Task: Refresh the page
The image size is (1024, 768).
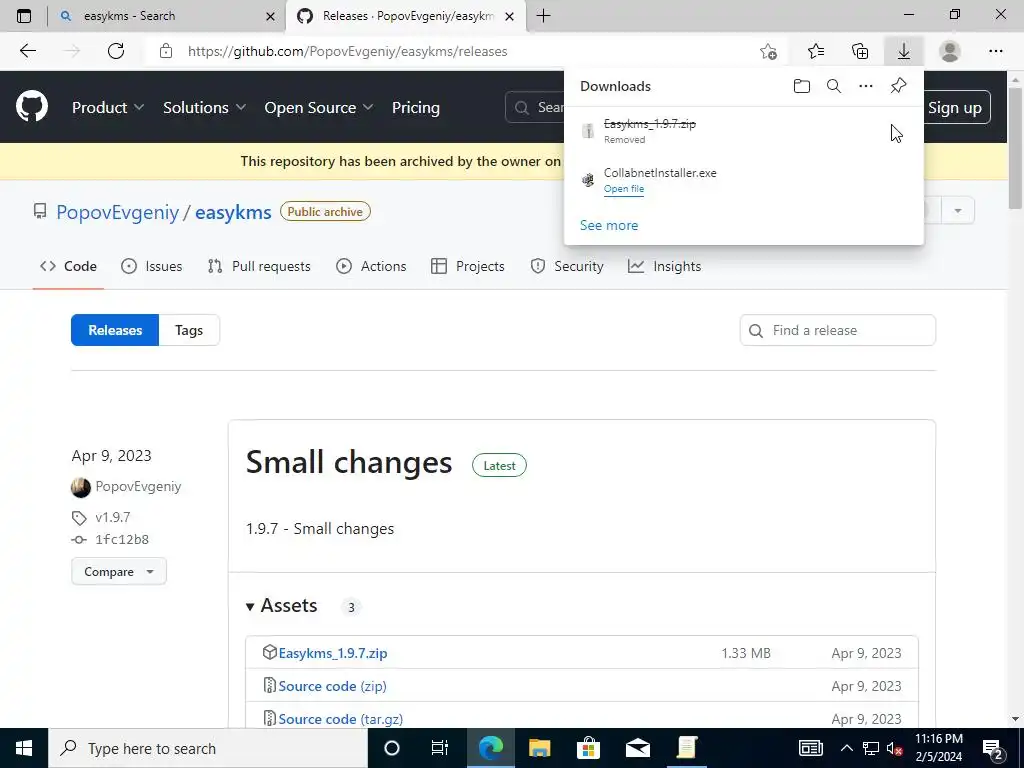Action: [116, 51]
